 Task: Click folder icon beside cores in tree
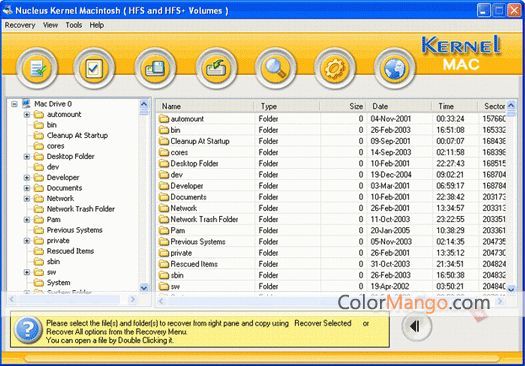click(39, 146)
